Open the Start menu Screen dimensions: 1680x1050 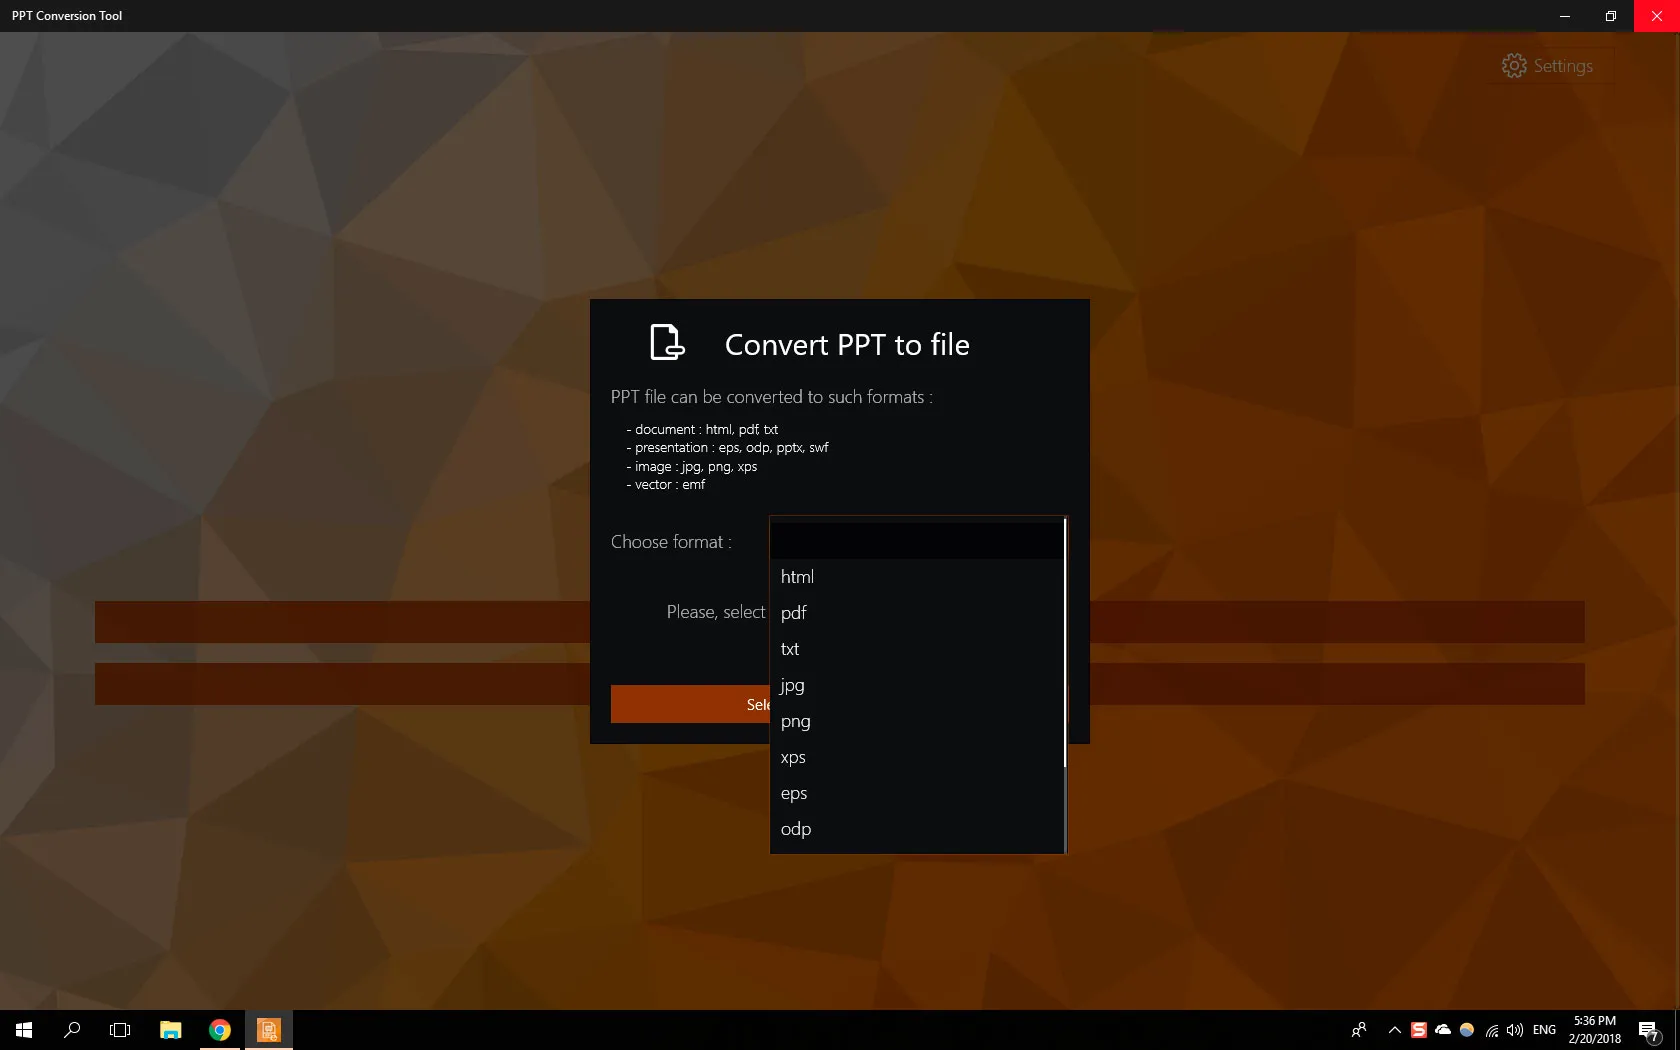[x=22, y=1030]
